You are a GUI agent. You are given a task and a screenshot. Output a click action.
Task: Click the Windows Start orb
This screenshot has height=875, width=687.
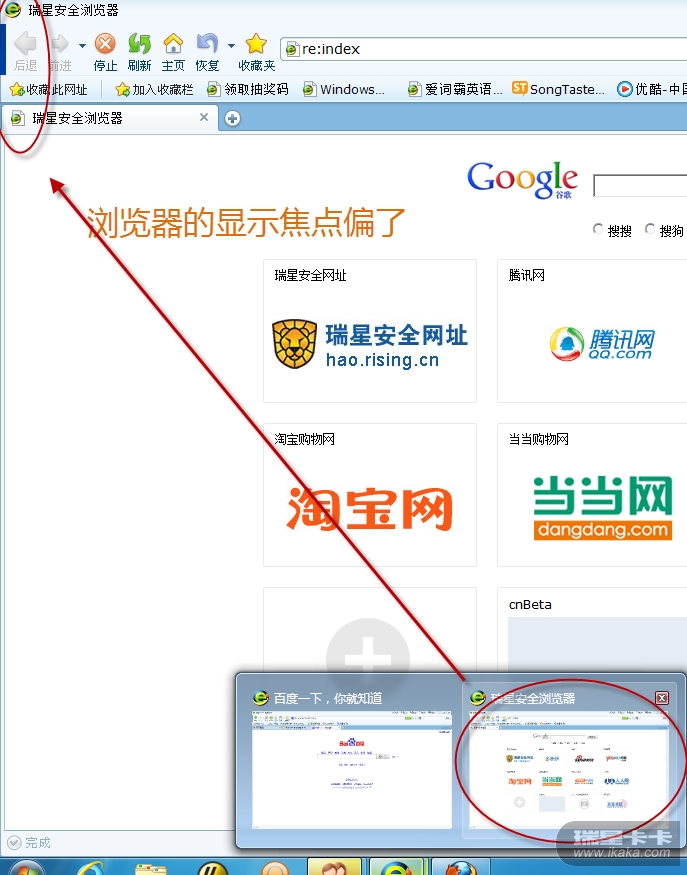26,868
